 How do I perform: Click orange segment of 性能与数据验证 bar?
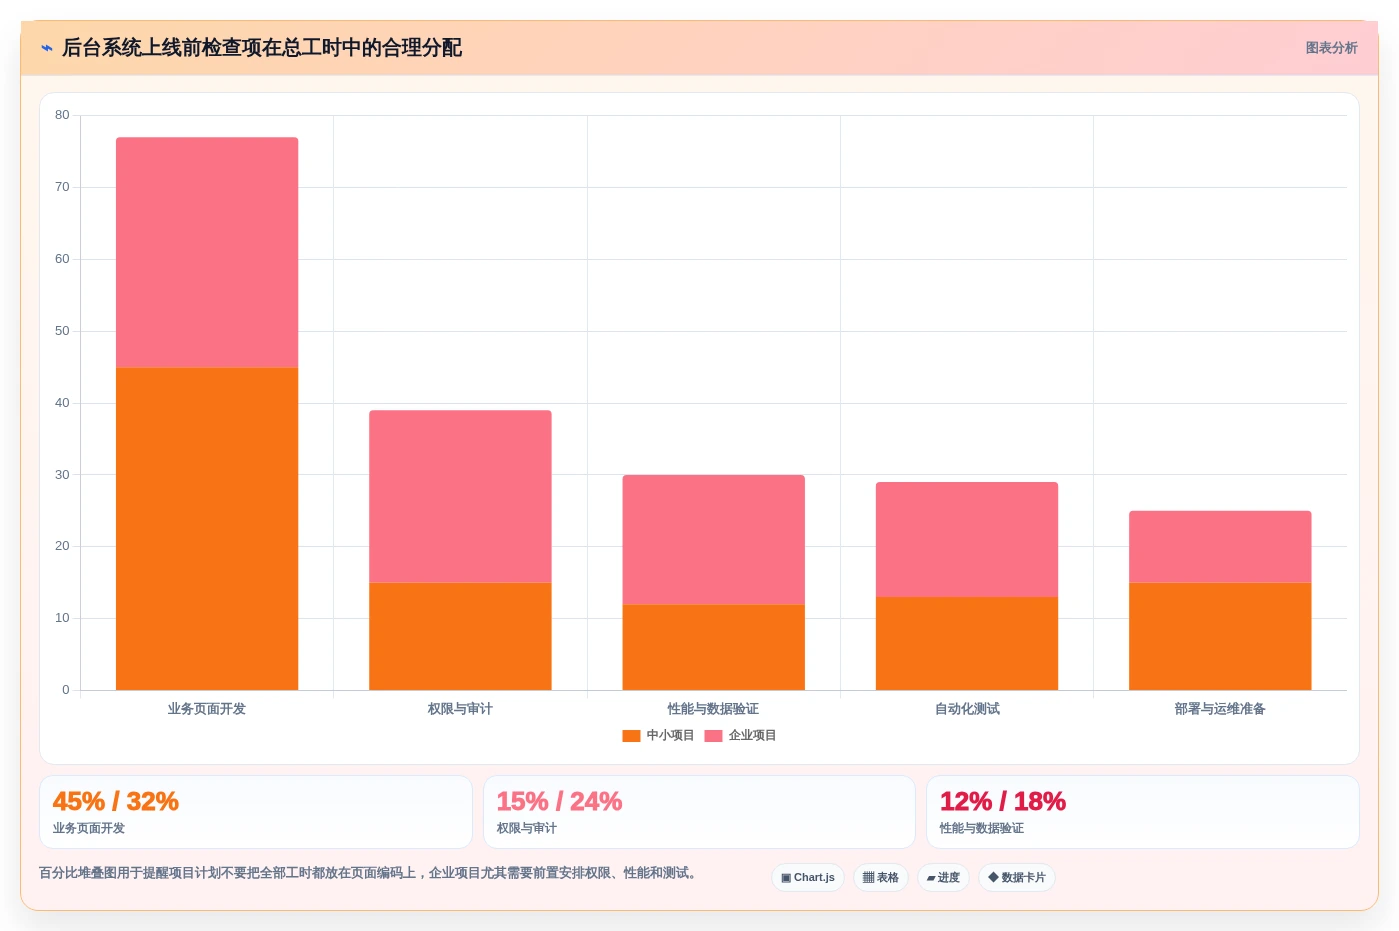point(713,647)
